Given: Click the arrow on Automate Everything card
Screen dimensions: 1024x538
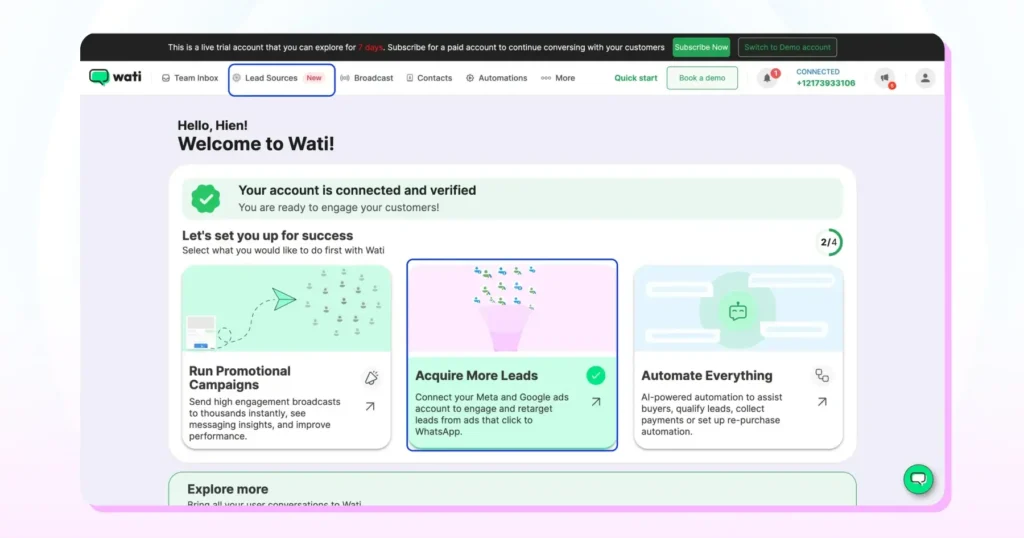Looking at the screenshot, I should coord(822,402).
